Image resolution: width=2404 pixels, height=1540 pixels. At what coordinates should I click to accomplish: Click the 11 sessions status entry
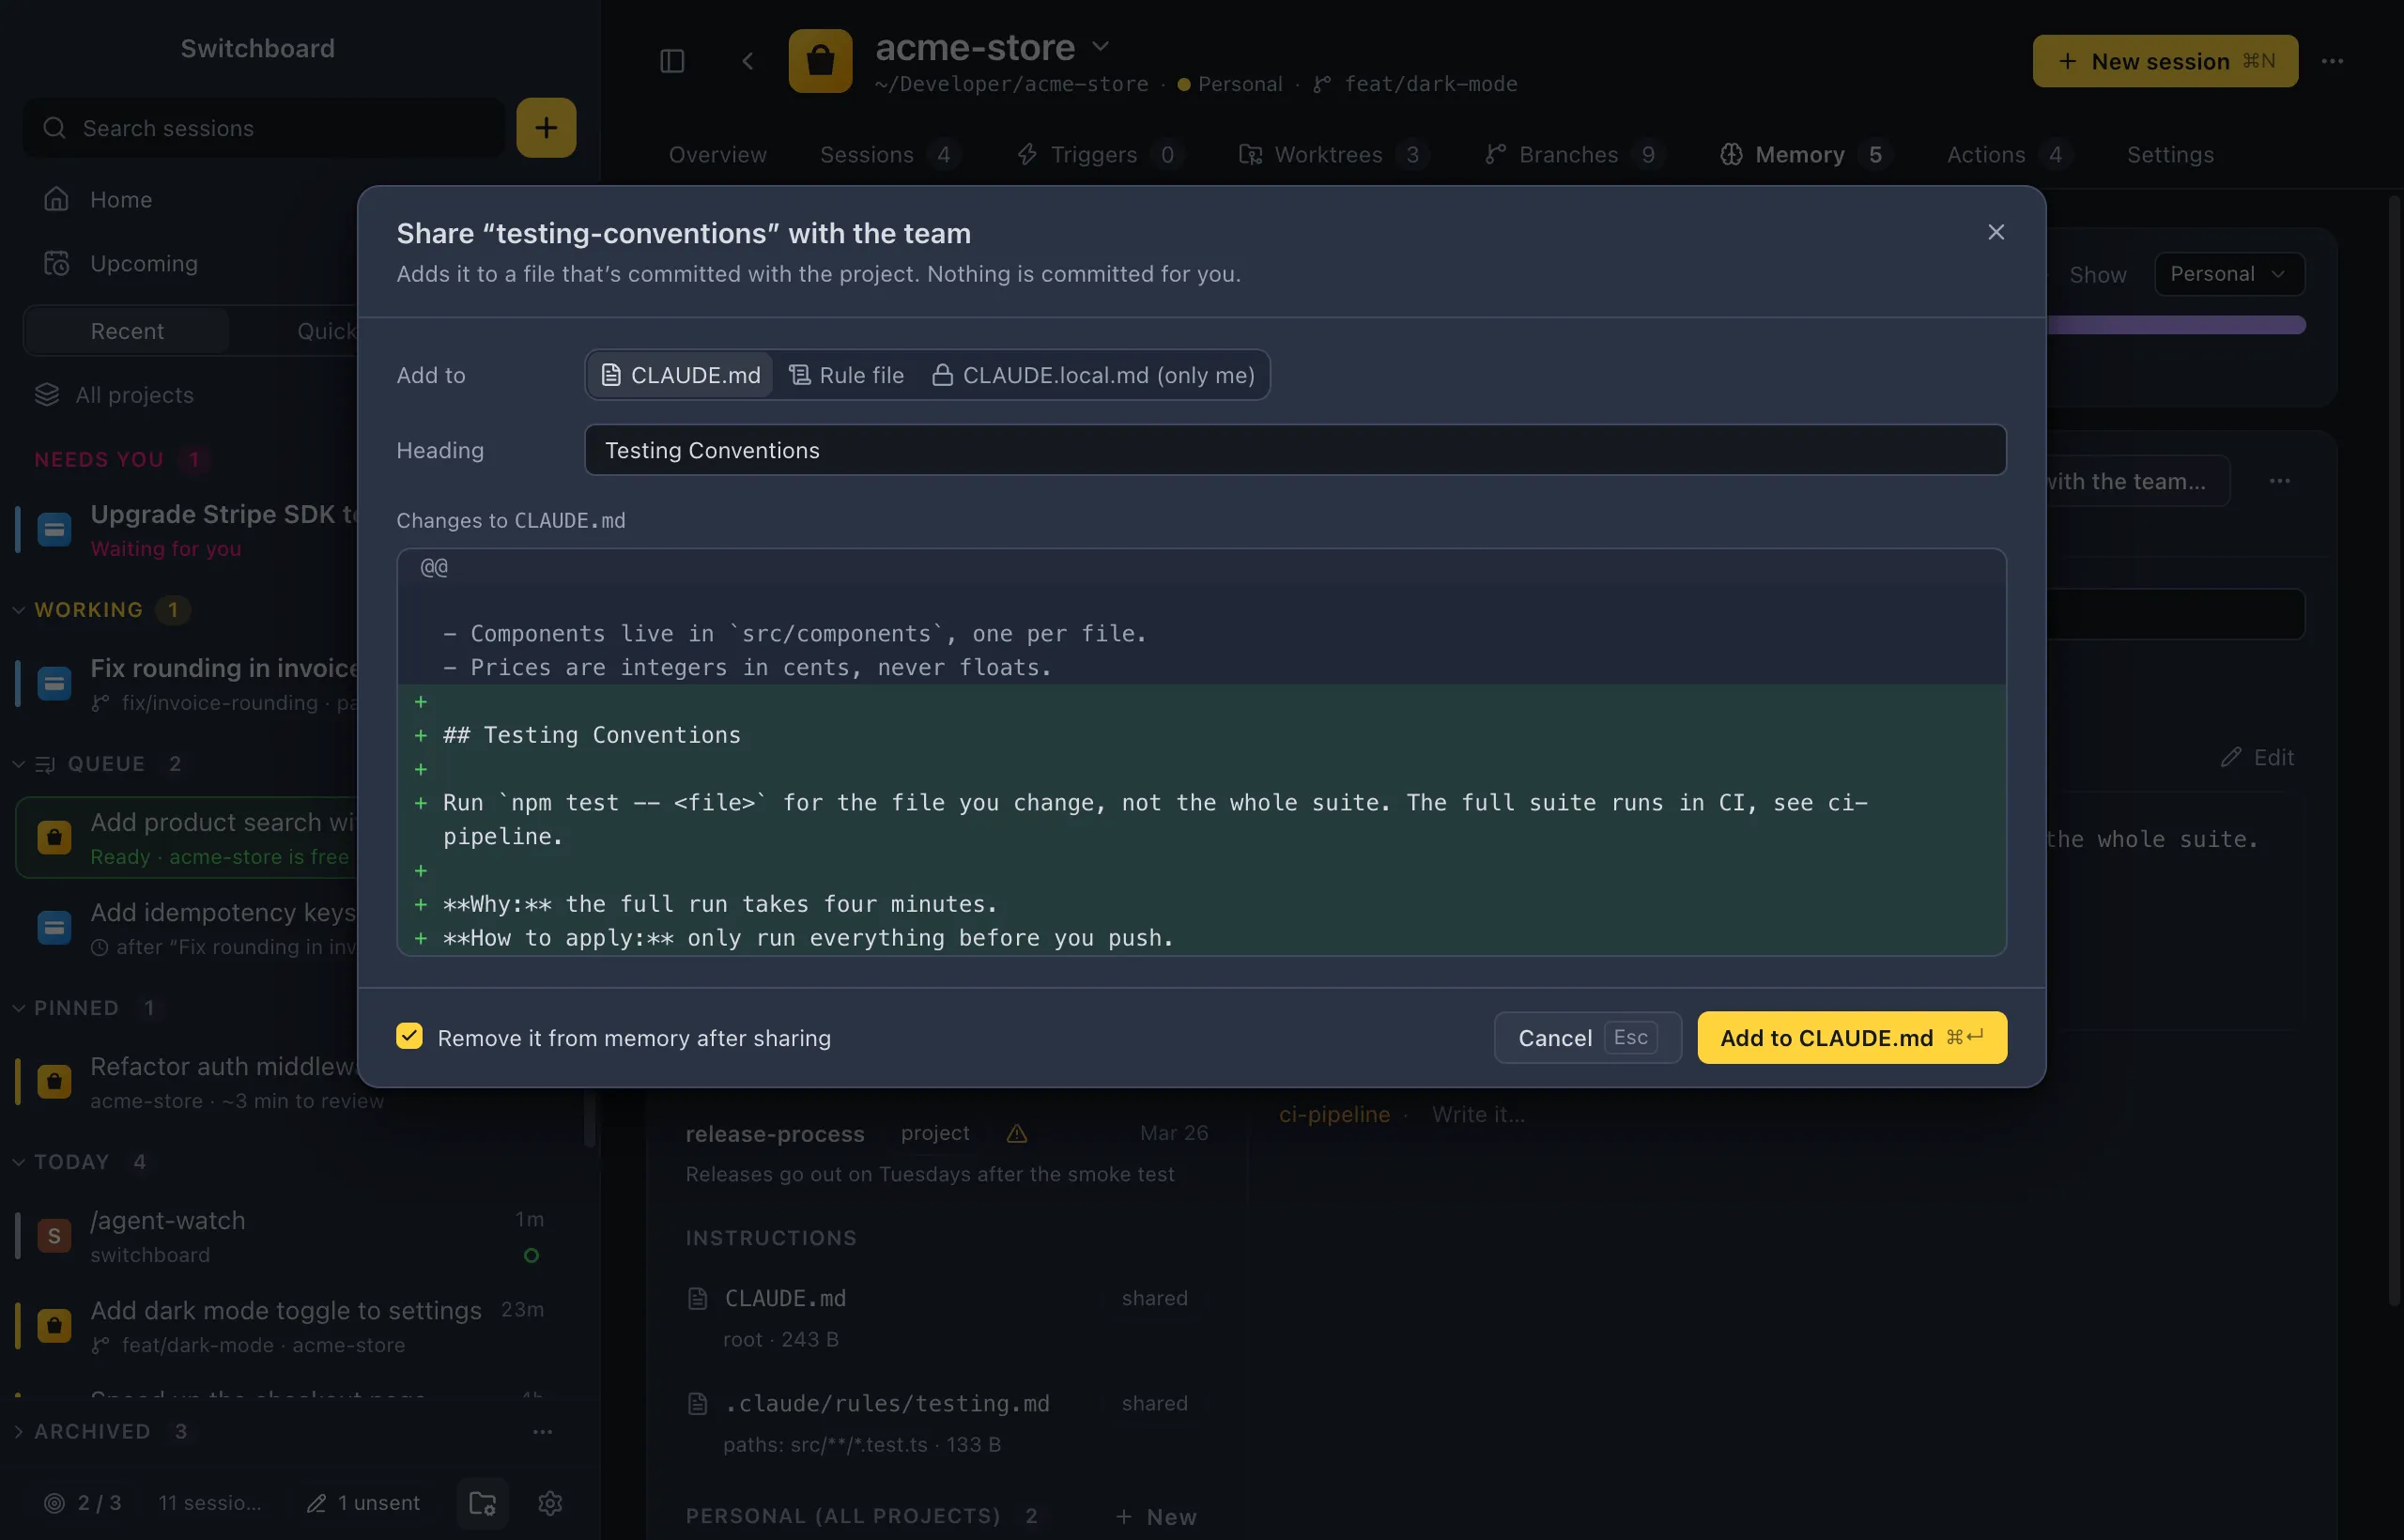(209, 1502)
